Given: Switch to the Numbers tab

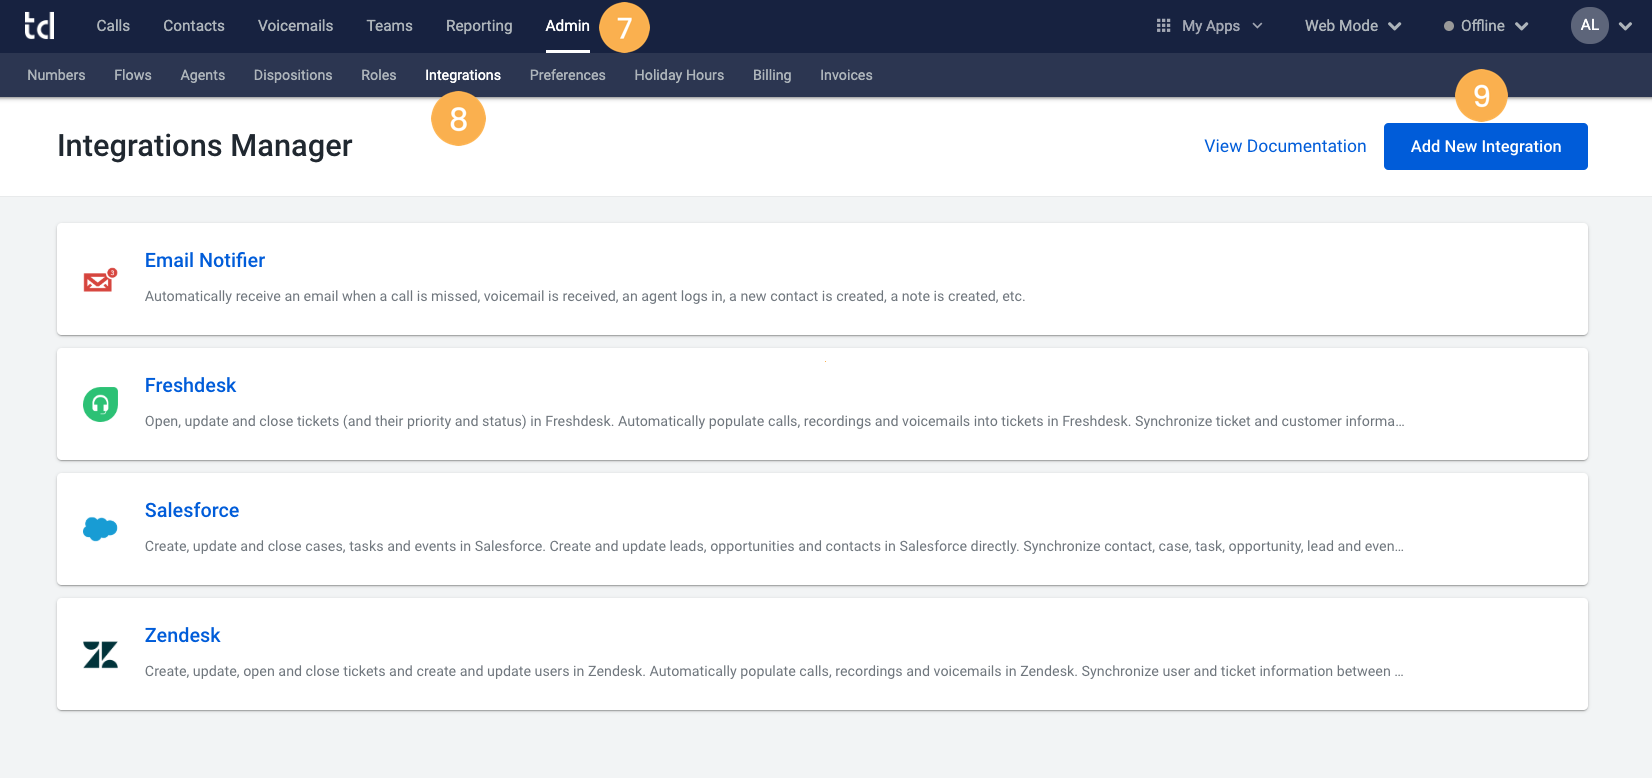Looking at the screenshot, I should [56, 75].
